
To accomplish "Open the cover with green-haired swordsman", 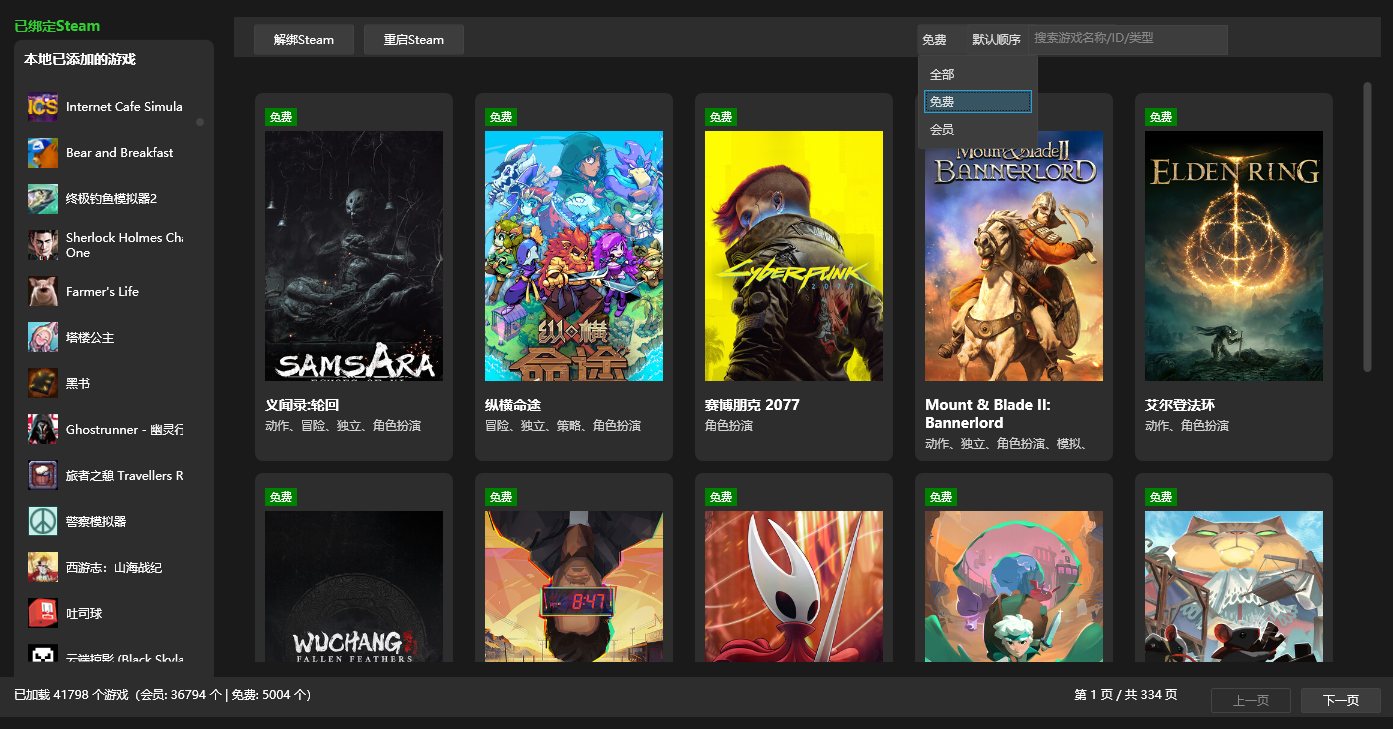I will 1014,586.
